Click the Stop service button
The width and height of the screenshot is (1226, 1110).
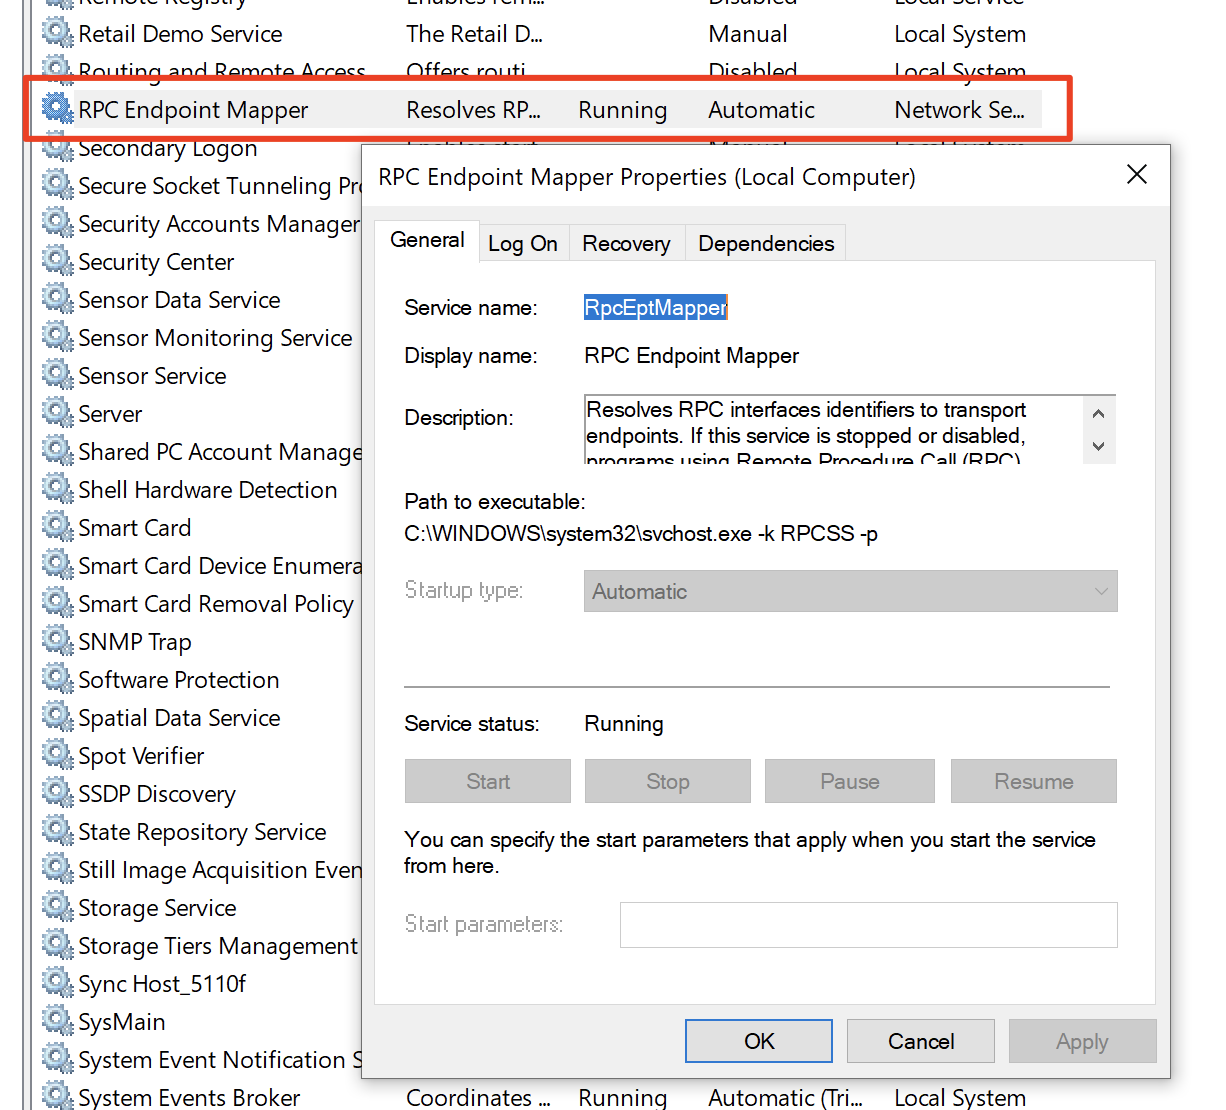[x=667, y=781]
